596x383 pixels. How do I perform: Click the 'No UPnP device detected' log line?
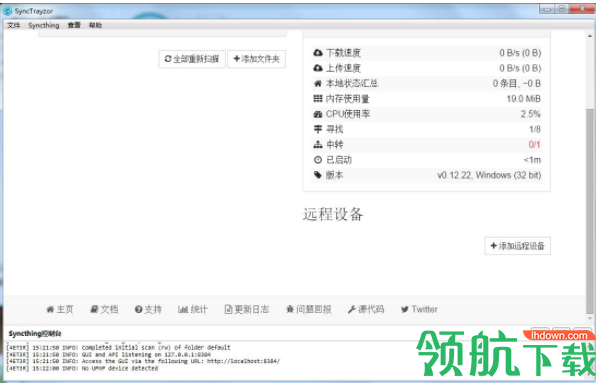[82, 368]
